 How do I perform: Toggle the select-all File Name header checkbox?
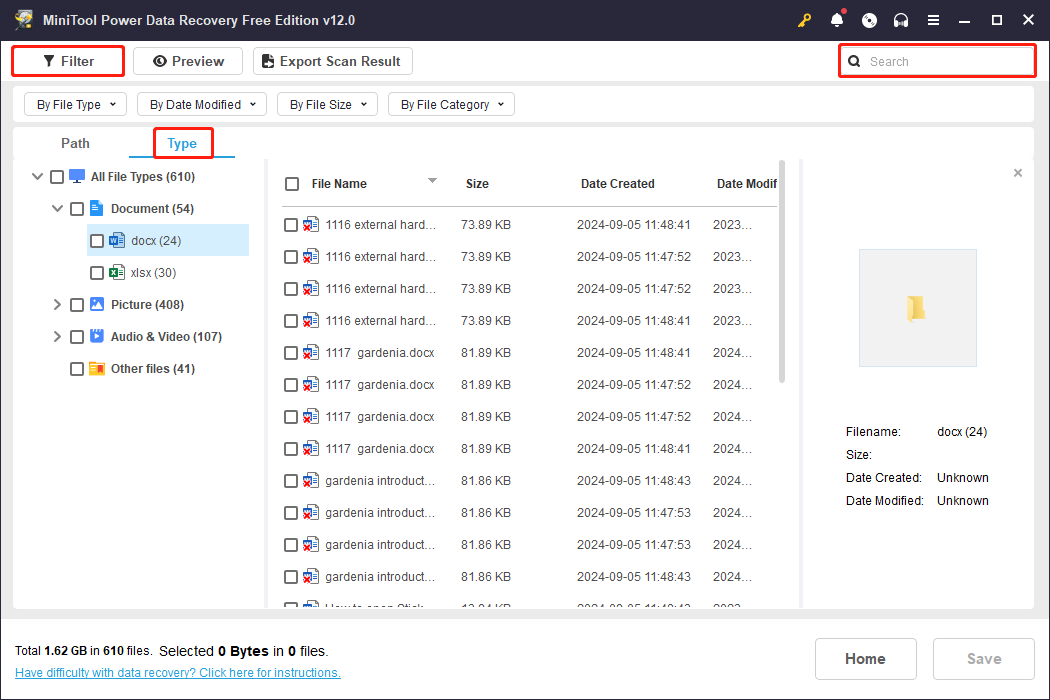pyautogui.click(x=292, y=184)
